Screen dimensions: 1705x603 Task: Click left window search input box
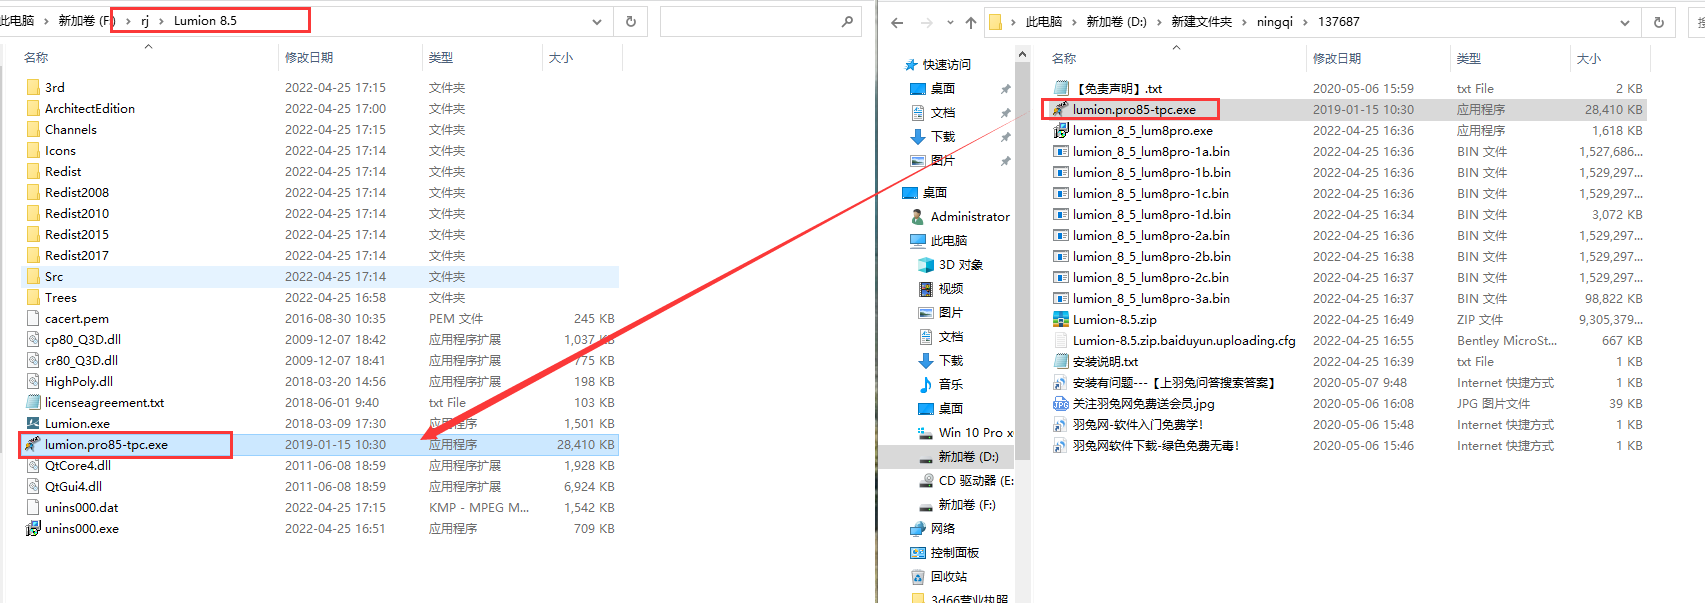750,21
